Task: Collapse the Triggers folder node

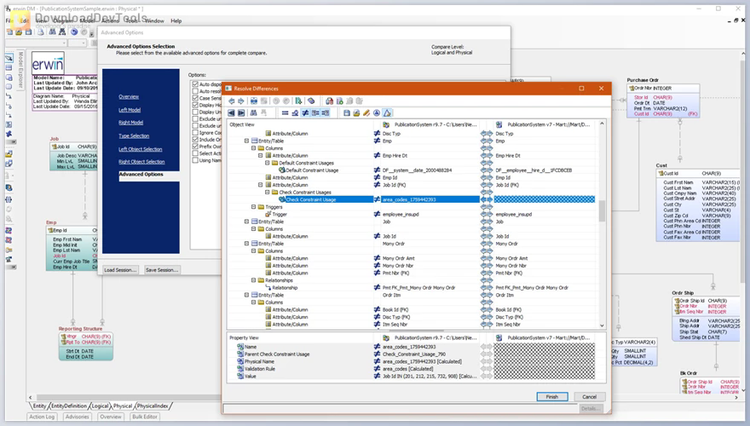Action: tap(254, 207)
